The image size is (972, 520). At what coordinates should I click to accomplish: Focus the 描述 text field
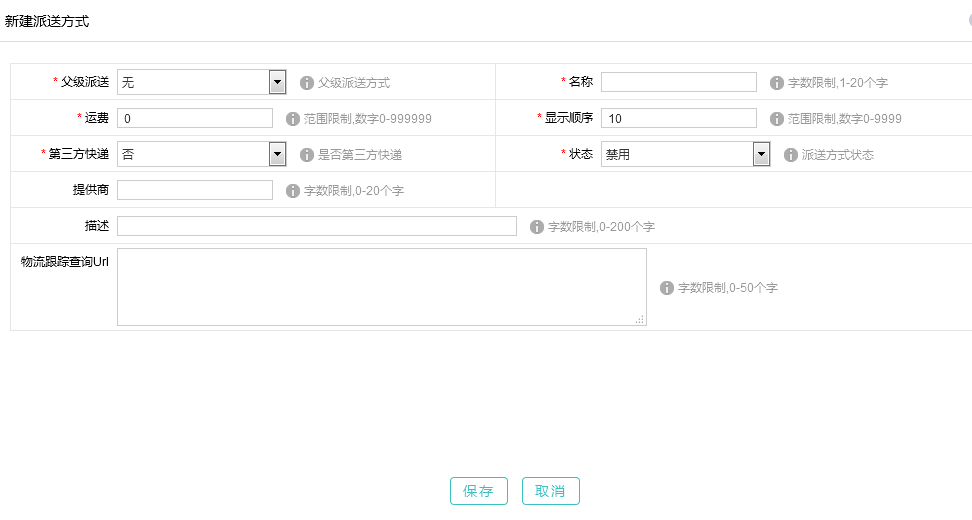pos(316,226)
